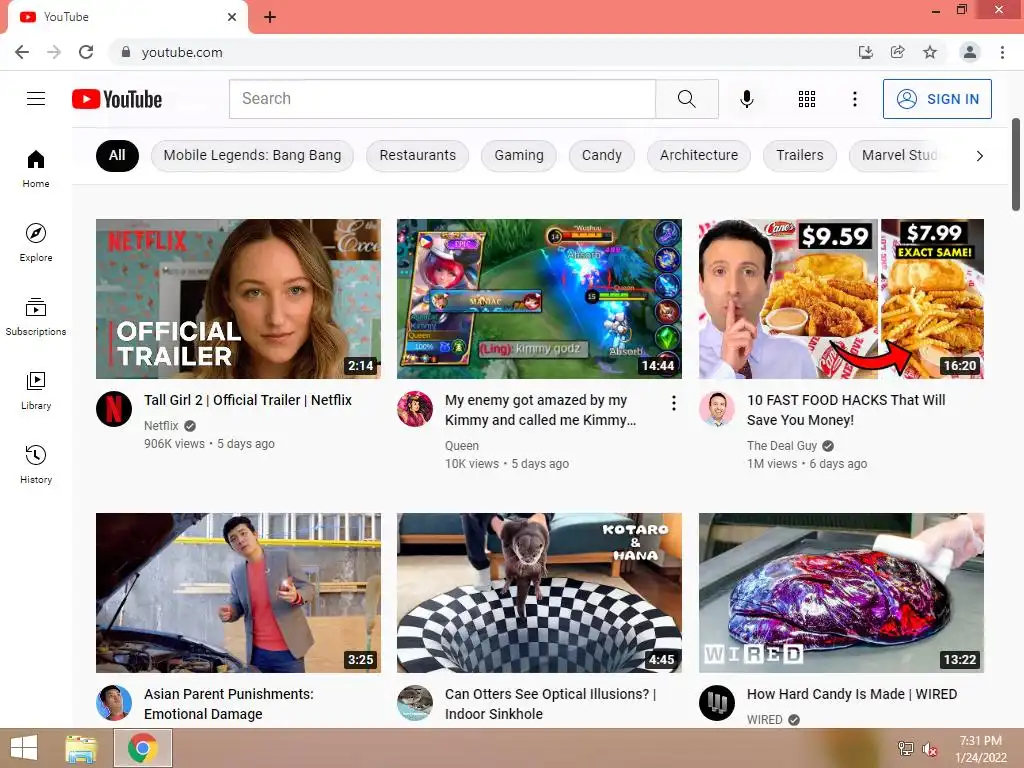Click Asian Parent Punishments channel avatar
Image resolution: width=1024 pixels, height=768 pixels.
point(114,703)
